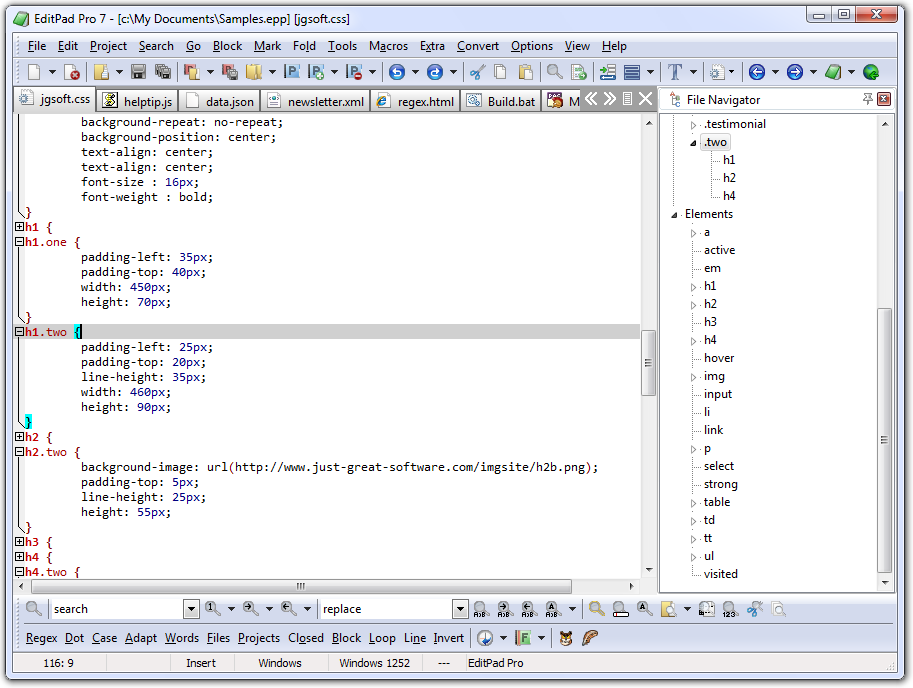913x688 pixels.
Task: Toggle the Adapt search option
Action: point(141,639)
